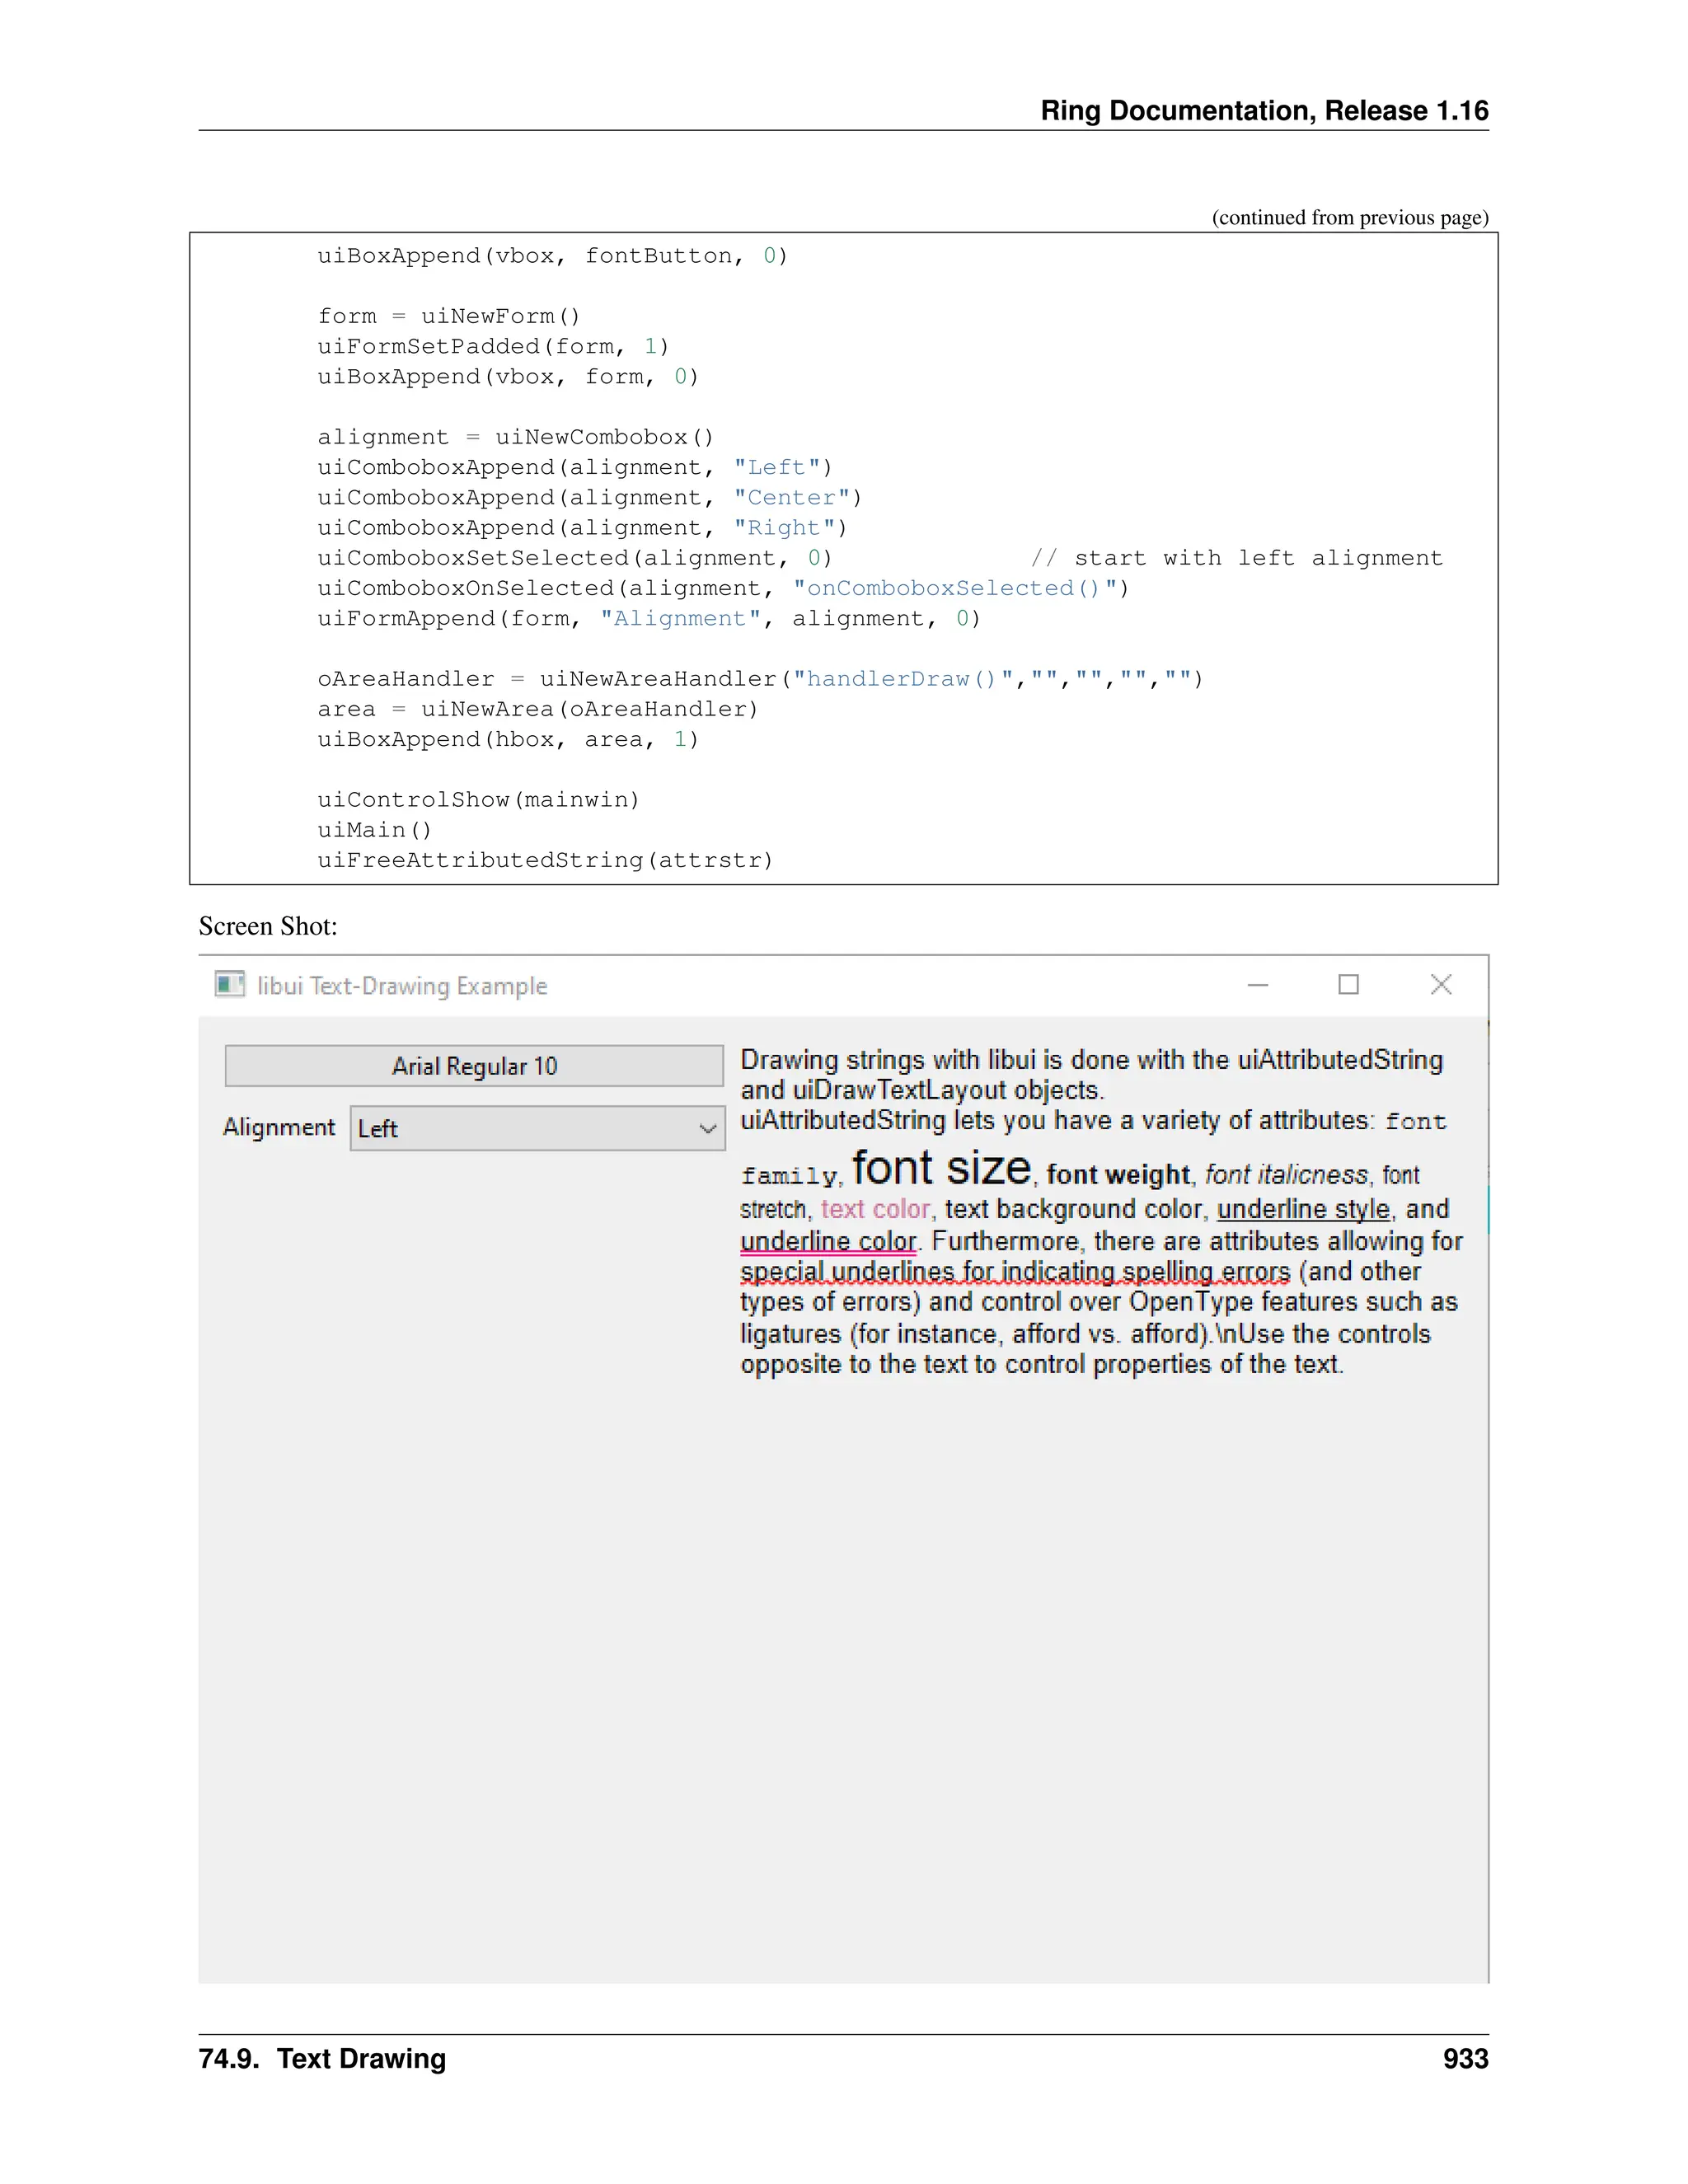Image resolution: width=1688 pixels, height=2184 pixels.
Task: Click the uiMain() code line
Action: click(x=375, y=830)
